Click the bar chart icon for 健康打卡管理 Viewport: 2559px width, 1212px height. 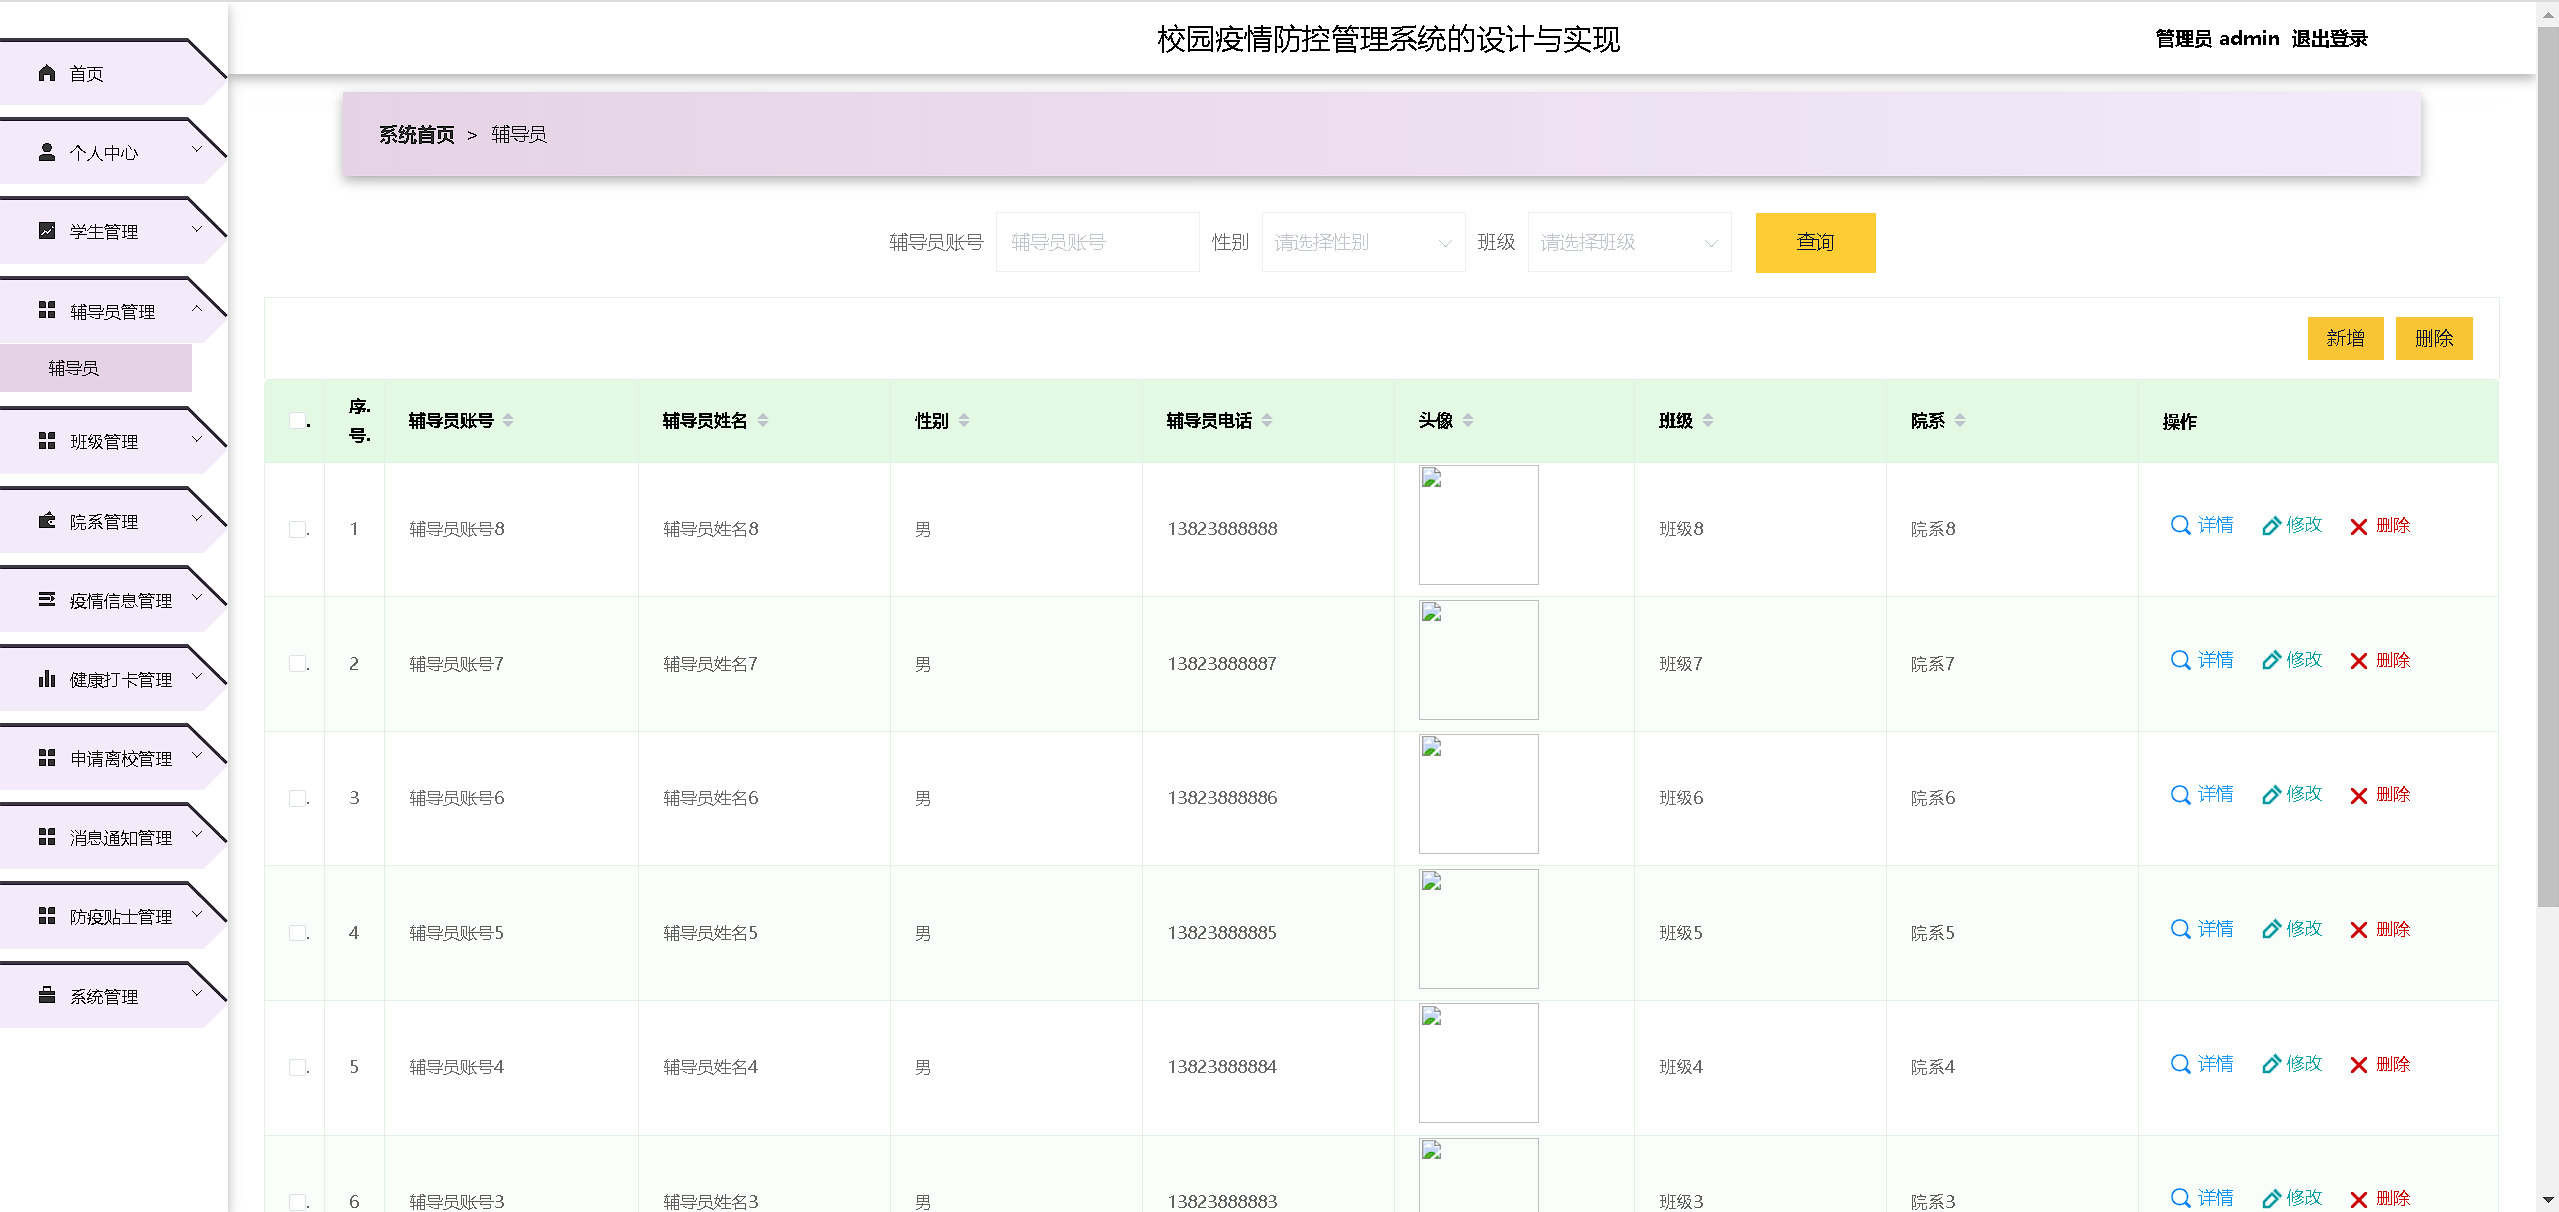coord(46,679)
